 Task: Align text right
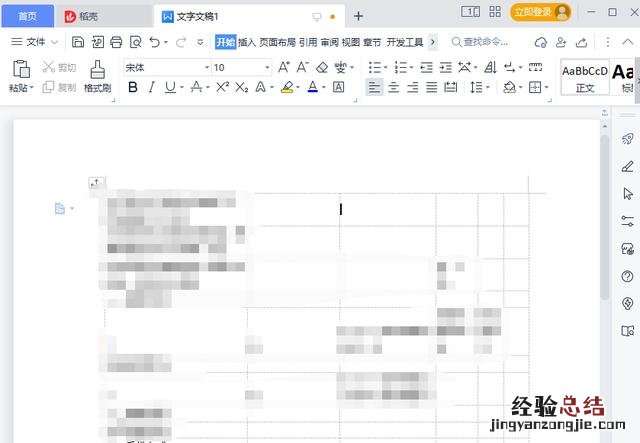pyautogui.click(x=413, y=87)
